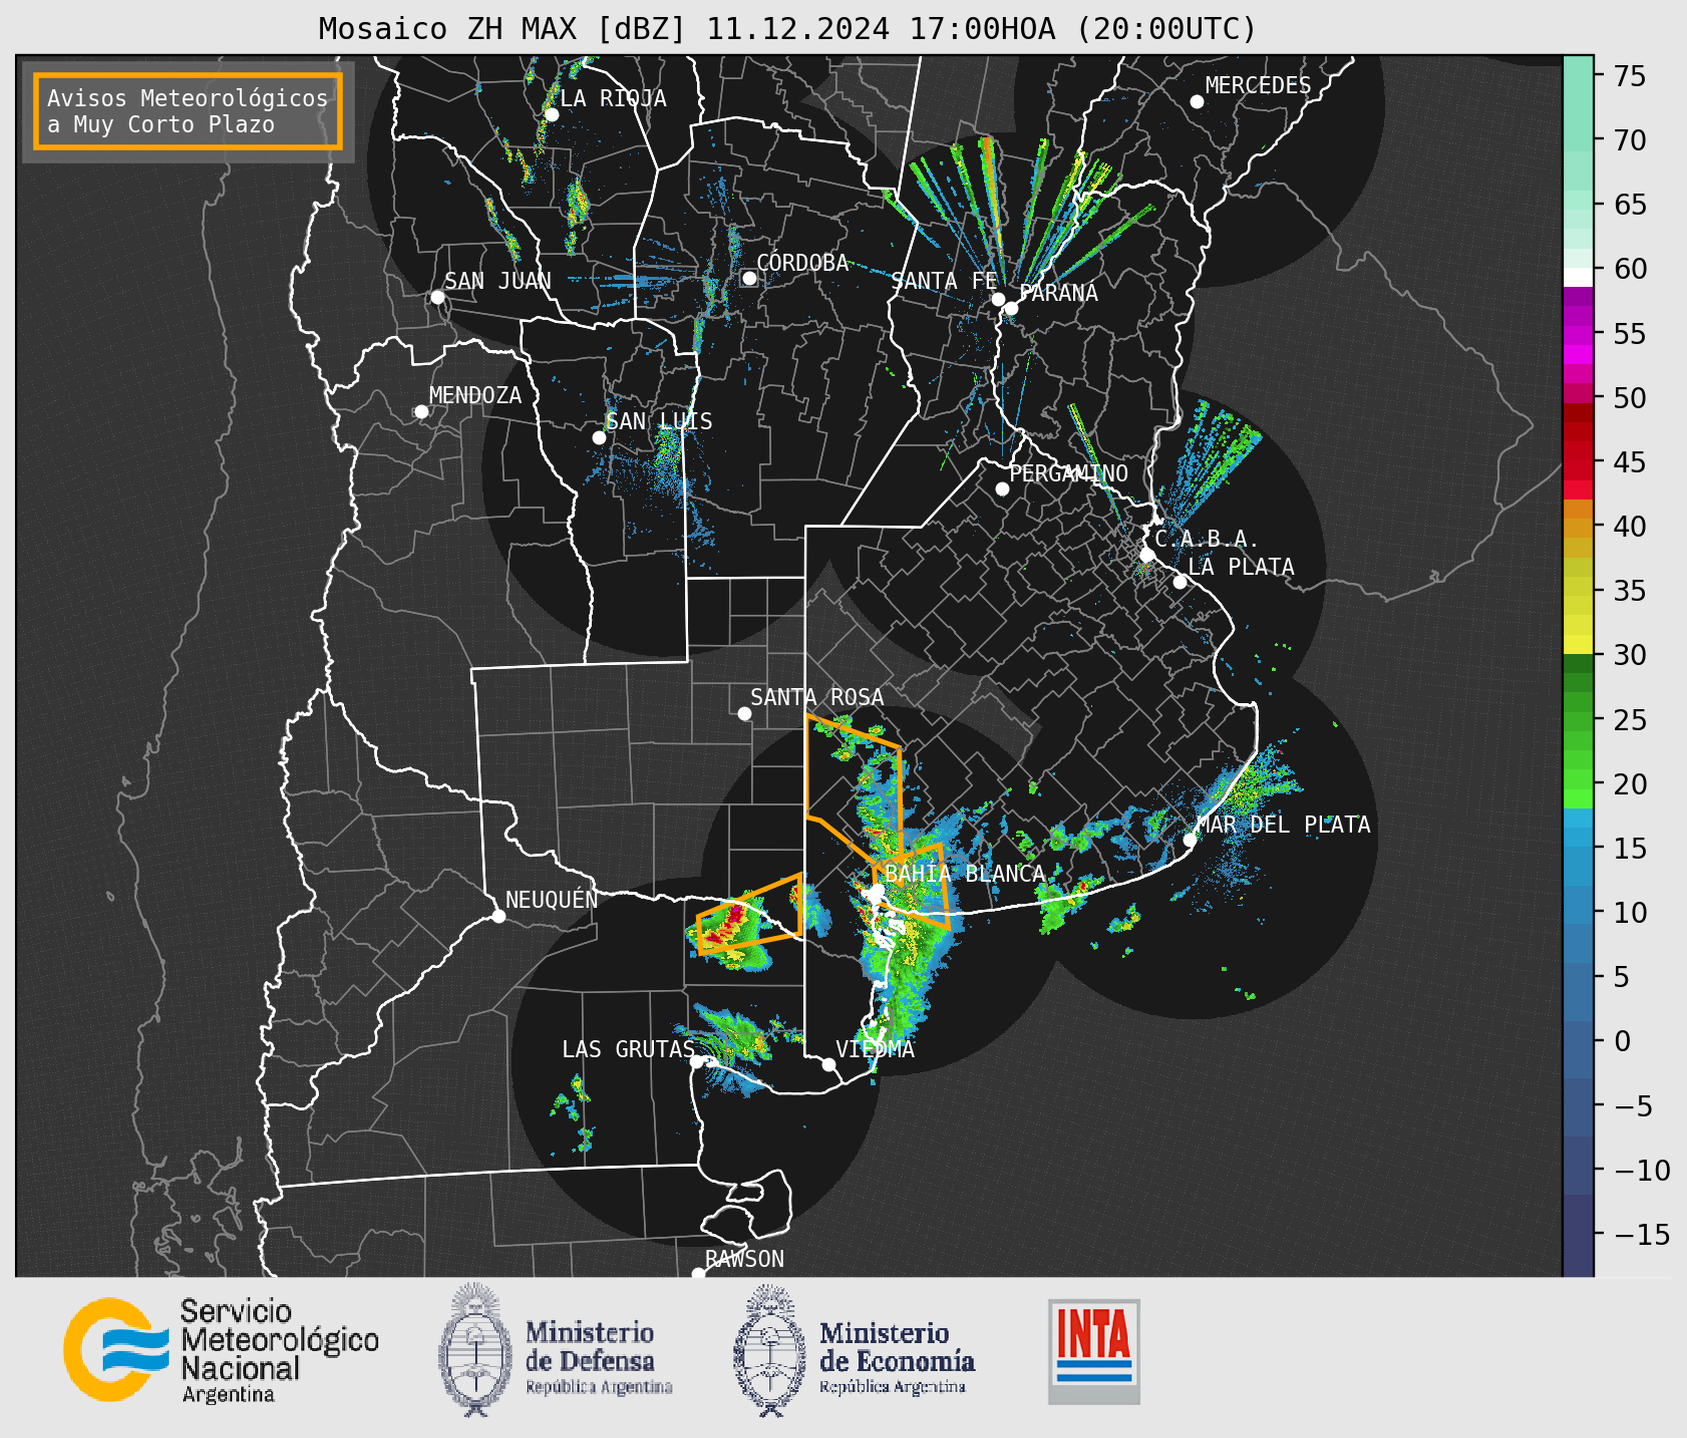This screenshot has width=1687, height=1438.
Task: Click the Mendoza city marker
Action: [x=421, y=412]
